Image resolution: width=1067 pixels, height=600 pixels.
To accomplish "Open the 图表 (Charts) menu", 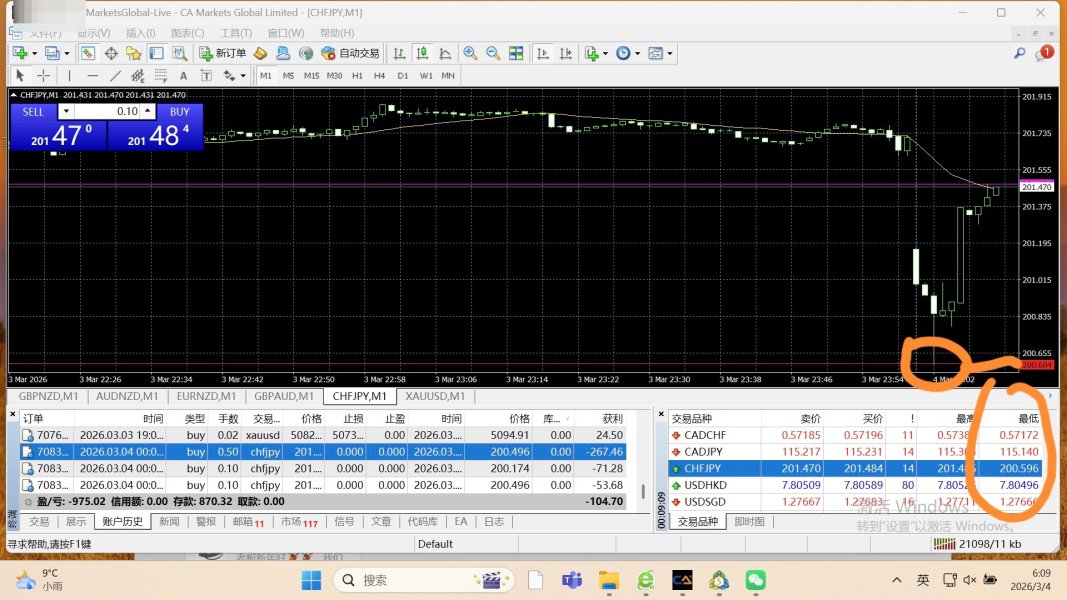I will (187, 33).
